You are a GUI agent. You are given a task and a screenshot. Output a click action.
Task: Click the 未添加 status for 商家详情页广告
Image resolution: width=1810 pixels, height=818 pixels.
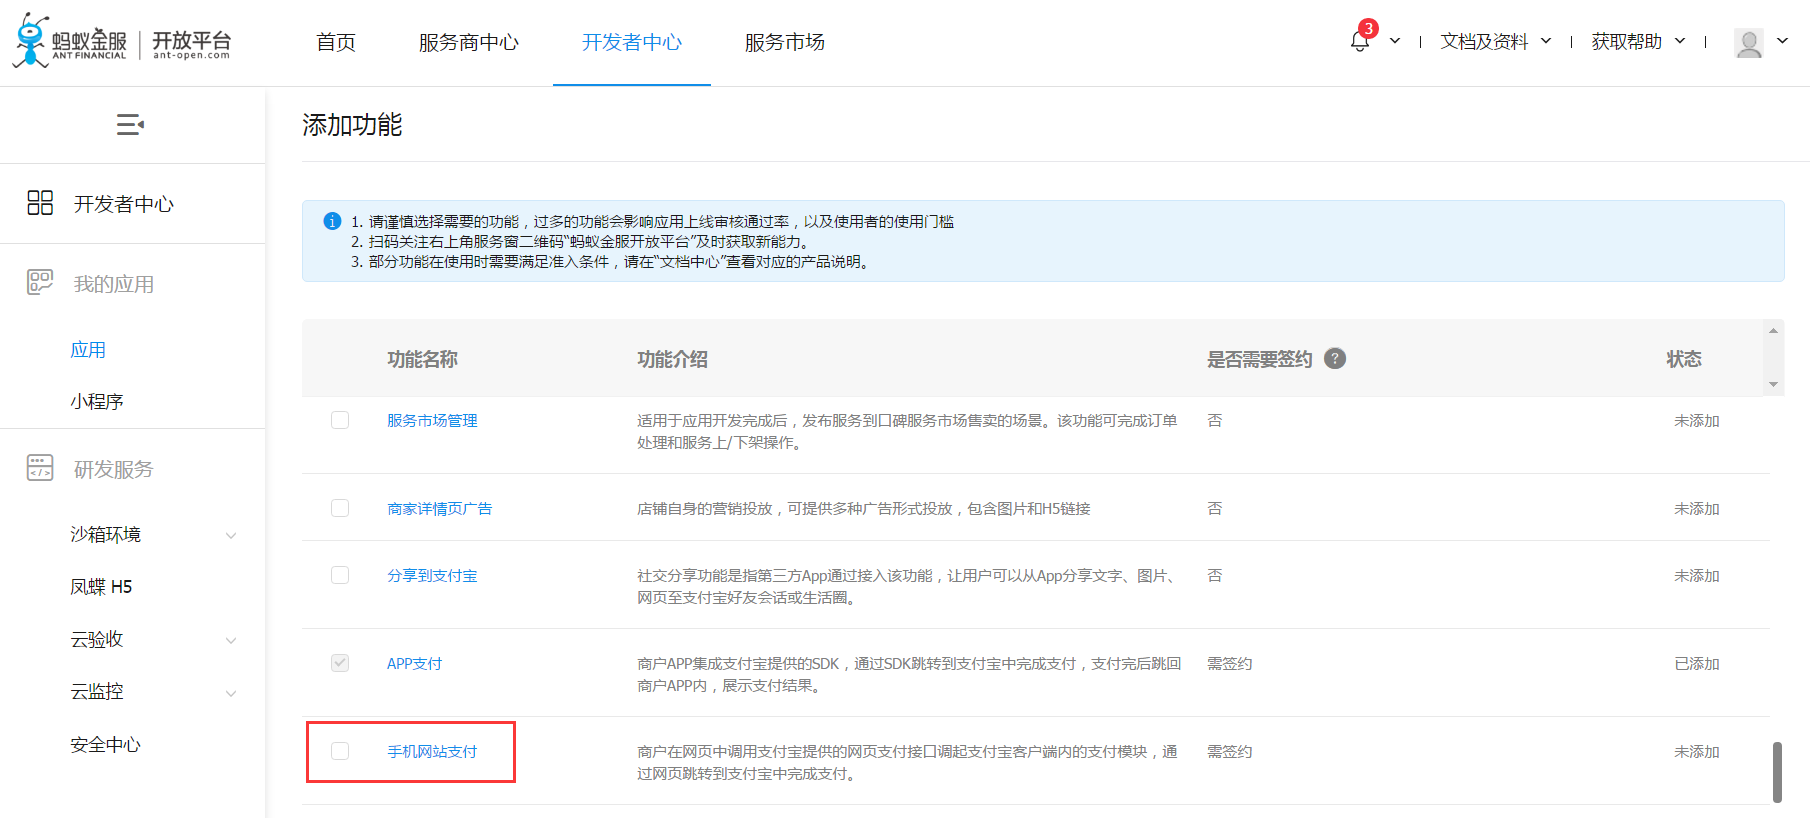point(1697,508)
